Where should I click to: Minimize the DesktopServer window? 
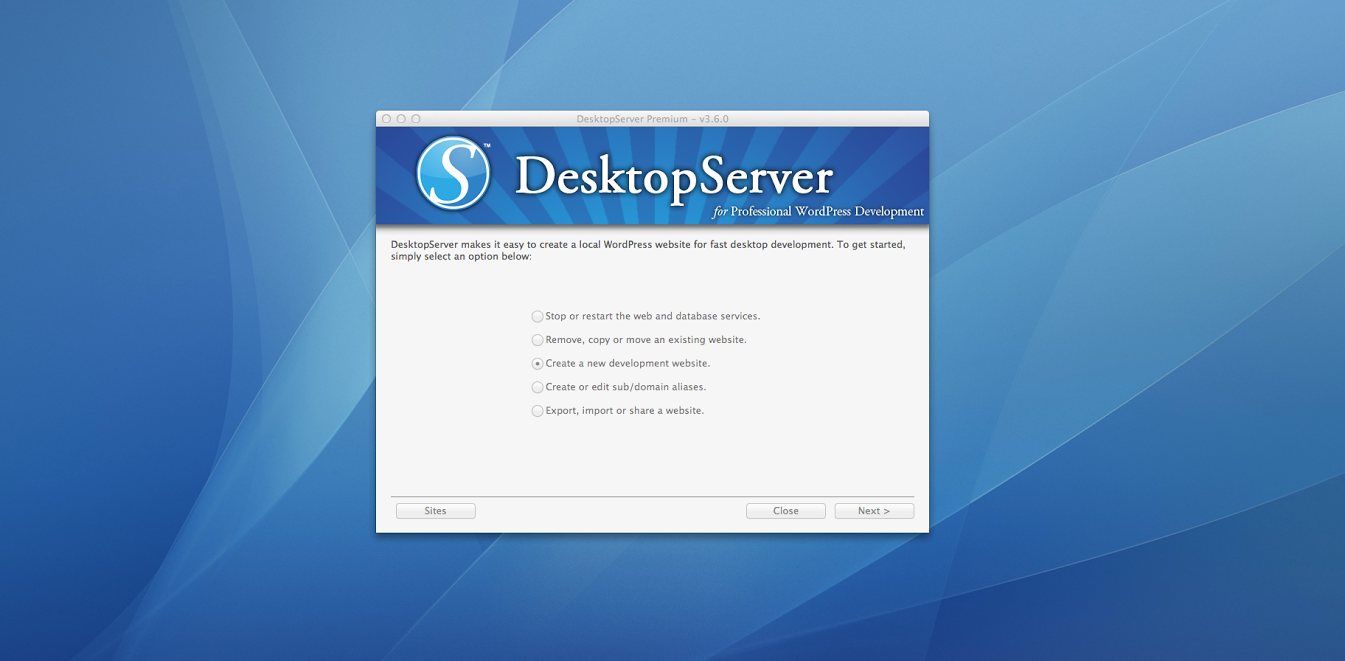(401, 119)
